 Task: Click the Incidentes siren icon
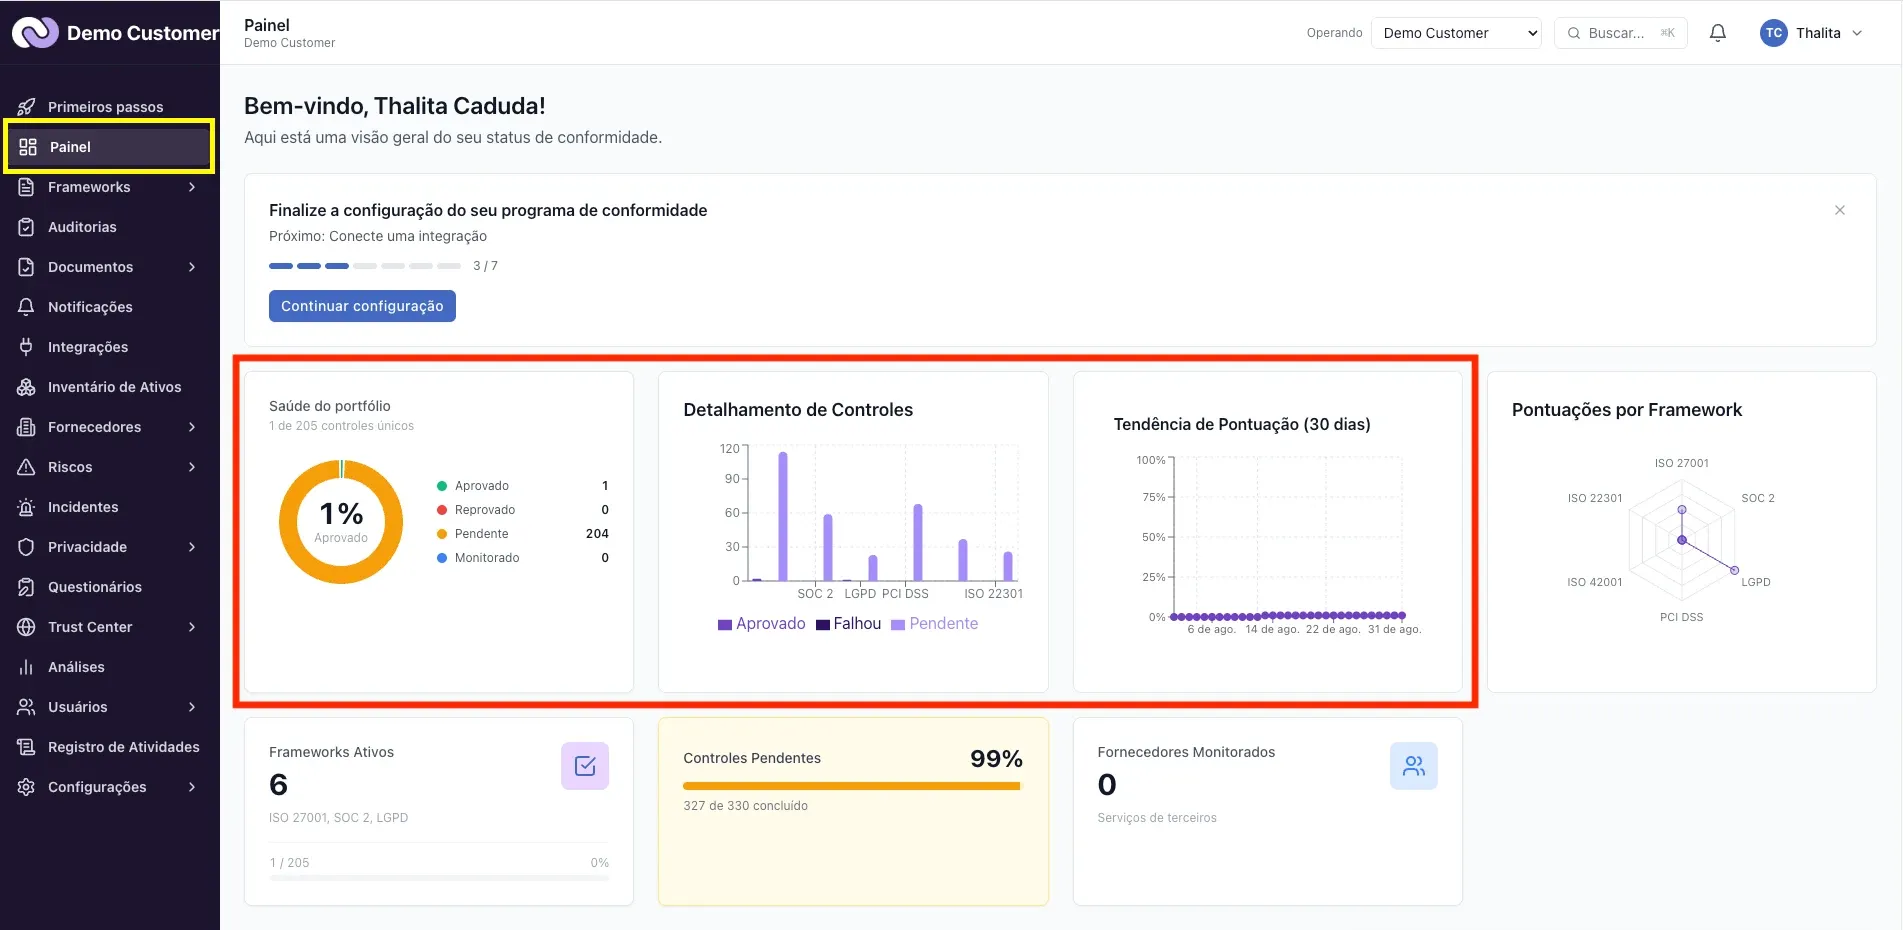point(27,507)
